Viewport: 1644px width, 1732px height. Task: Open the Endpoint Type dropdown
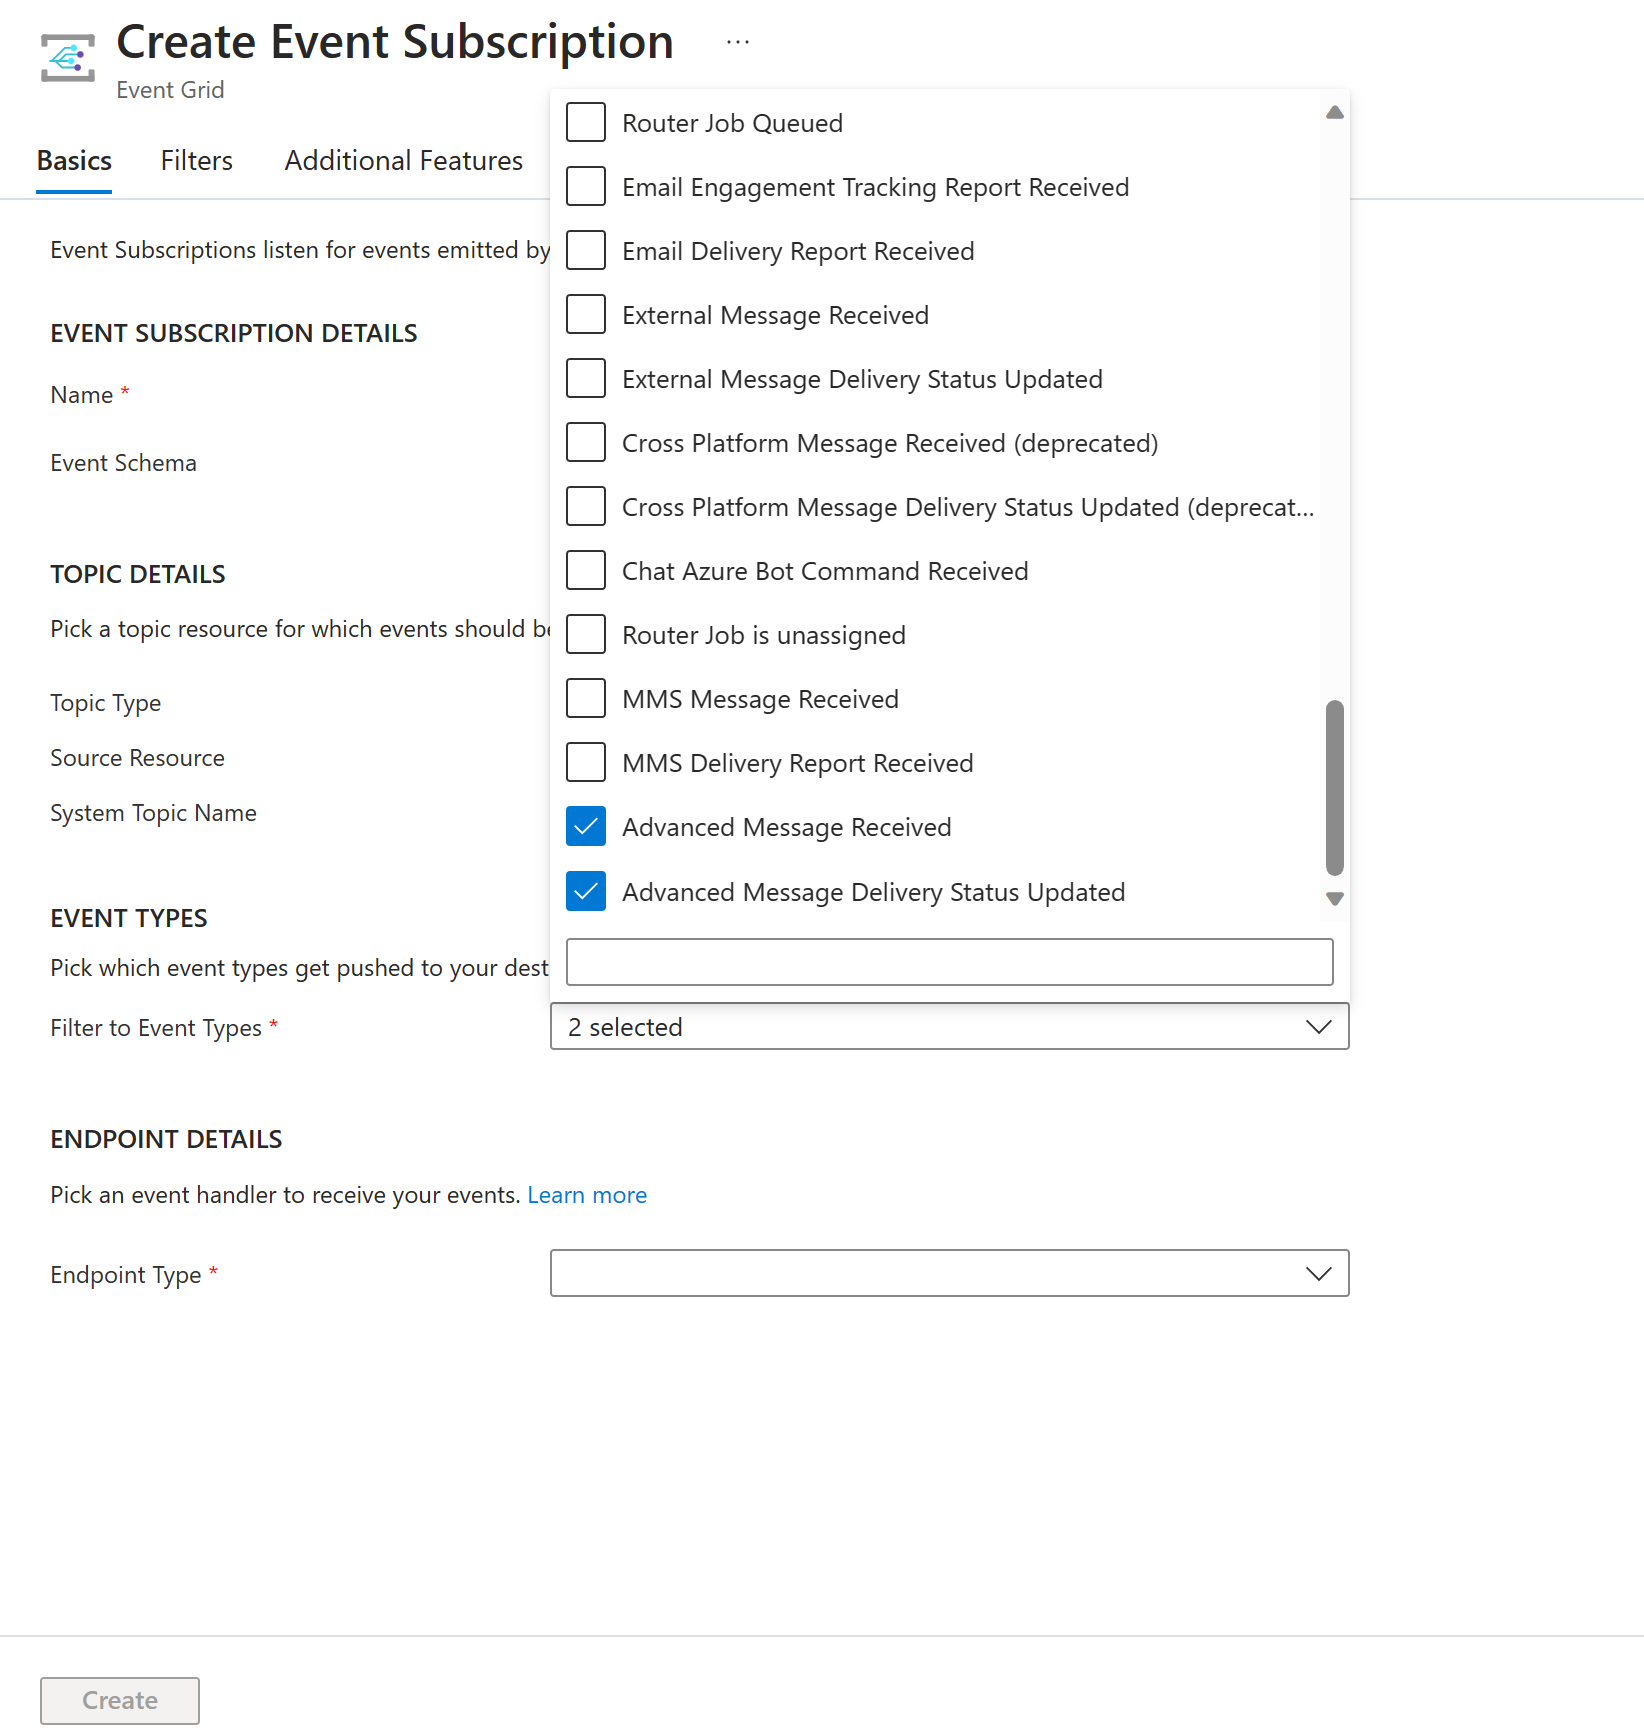pyautogui.click(x=949, y=1273)
